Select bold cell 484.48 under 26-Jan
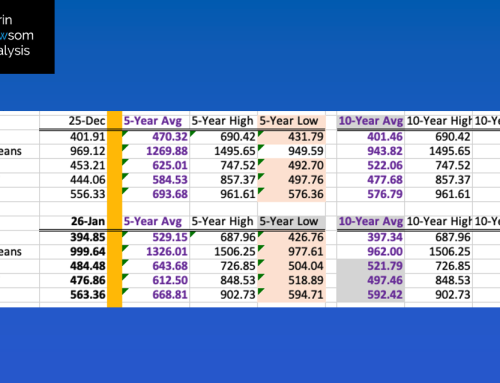The image size is (500, 383). tap(73, 266)
